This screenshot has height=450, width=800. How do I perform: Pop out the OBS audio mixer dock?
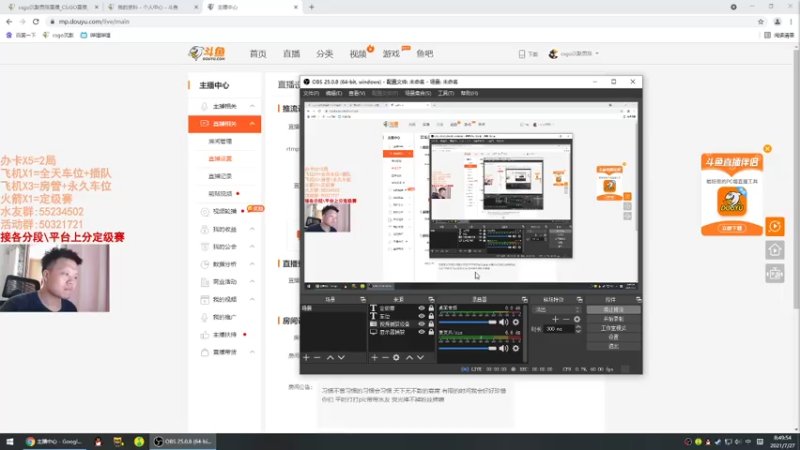pos(524,299)
